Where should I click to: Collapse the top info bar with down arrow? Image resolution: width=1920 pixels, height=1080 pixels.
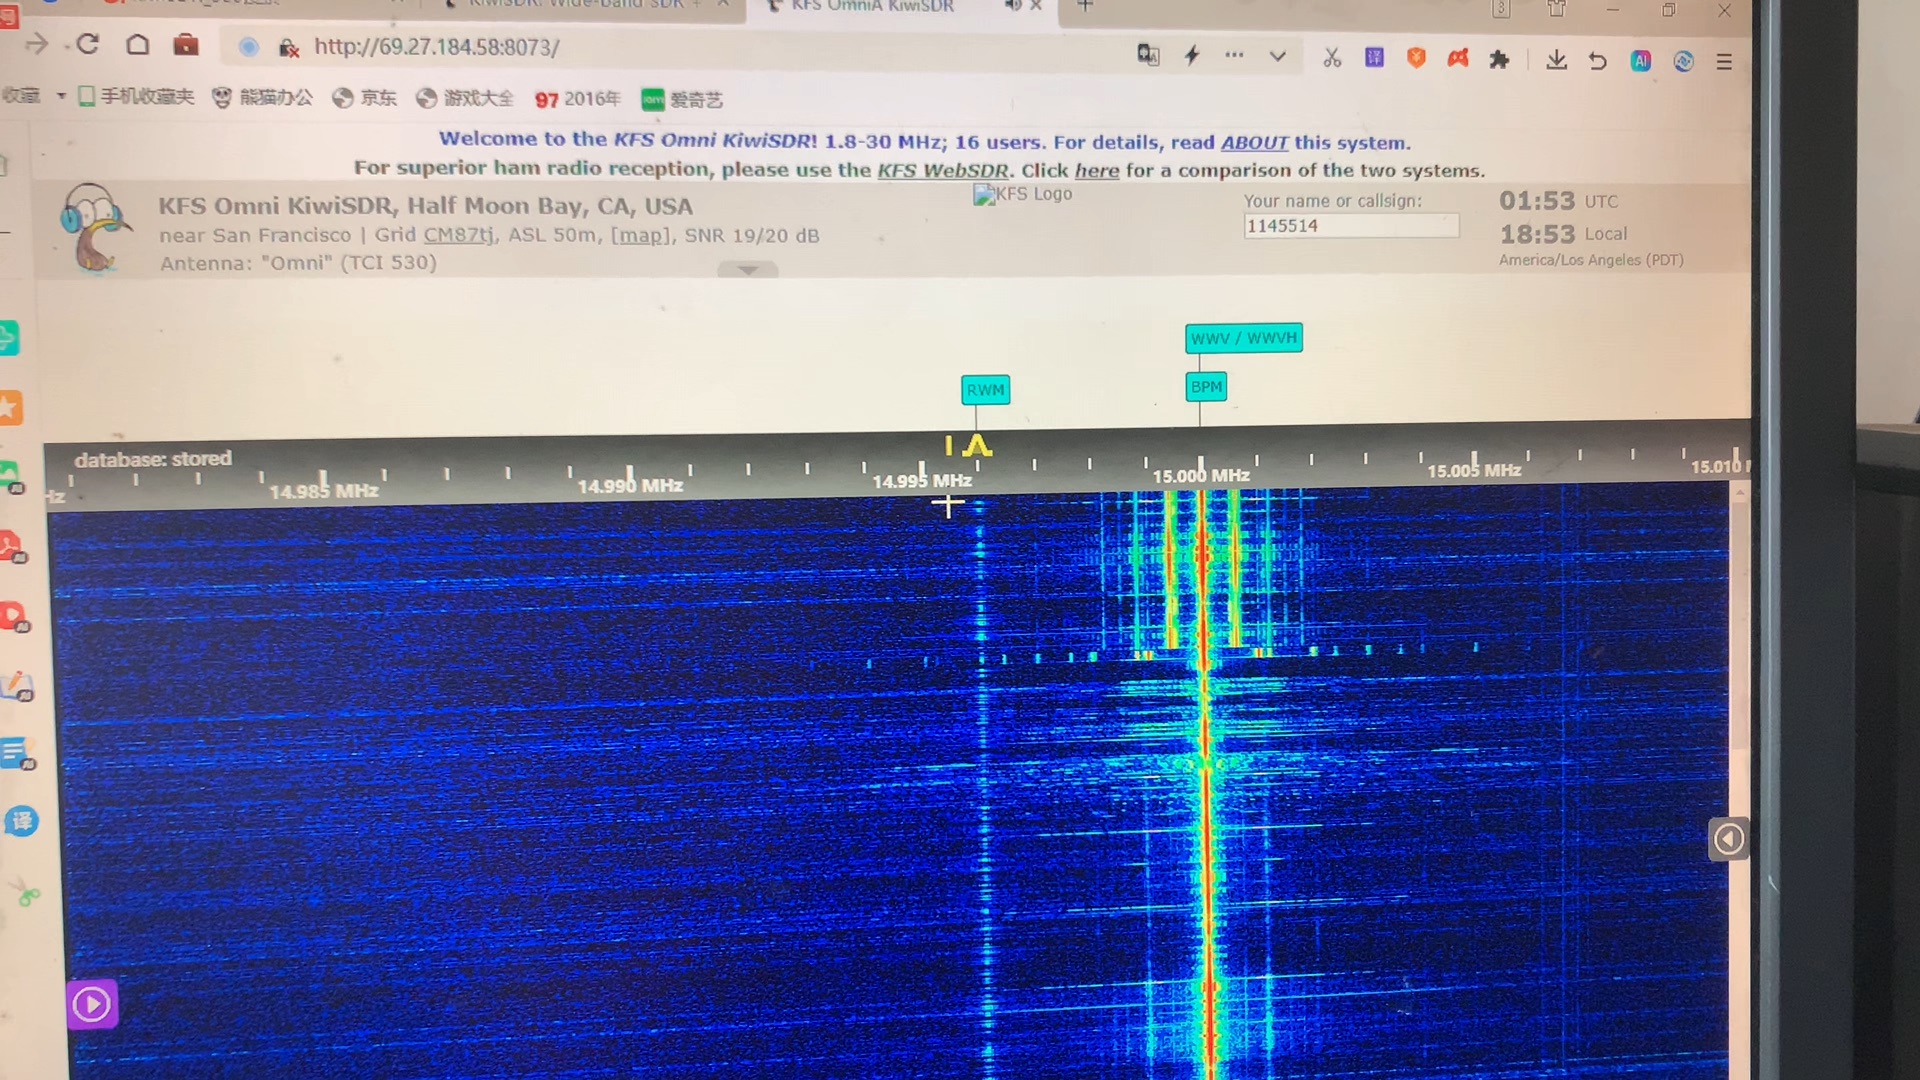coord(747,270)
